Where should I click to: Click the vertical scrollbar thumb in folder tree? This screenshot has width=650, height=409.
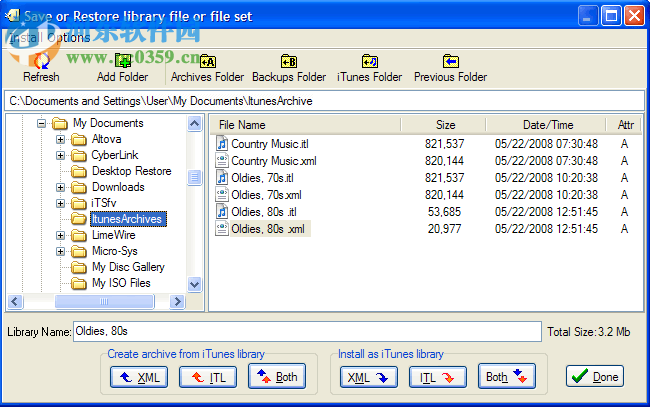pyautogui.click(x=194, y=177)
